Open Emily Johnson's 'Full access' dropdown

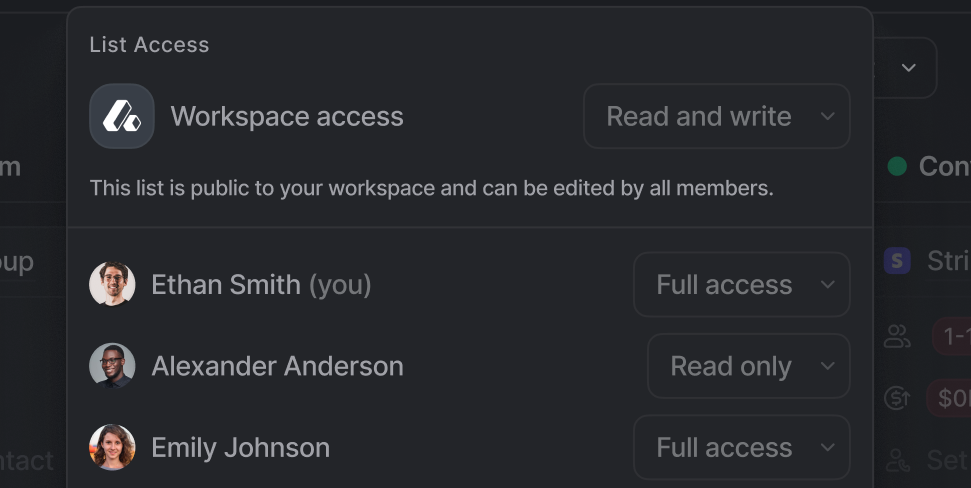(x=741, y=447)
